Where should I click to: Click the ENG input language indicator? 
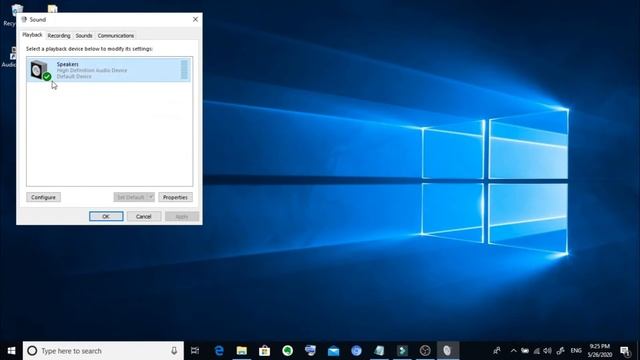coord(576,351)
